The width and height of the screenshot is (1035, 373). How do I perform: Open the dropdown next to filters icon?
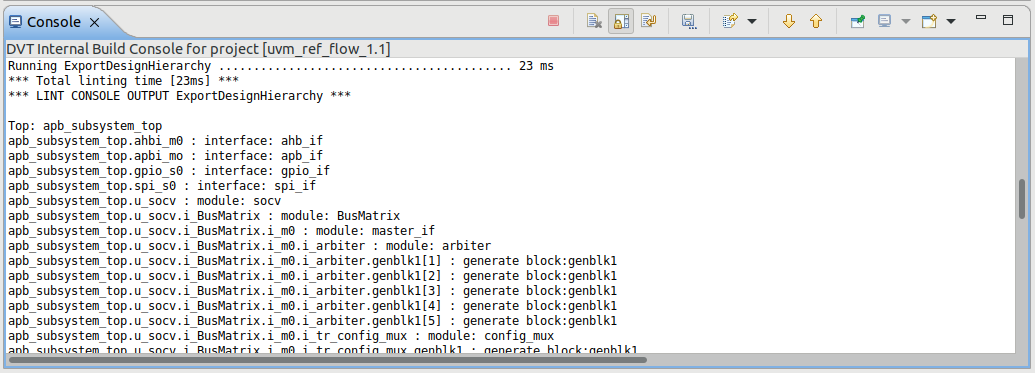pos(752,22)
